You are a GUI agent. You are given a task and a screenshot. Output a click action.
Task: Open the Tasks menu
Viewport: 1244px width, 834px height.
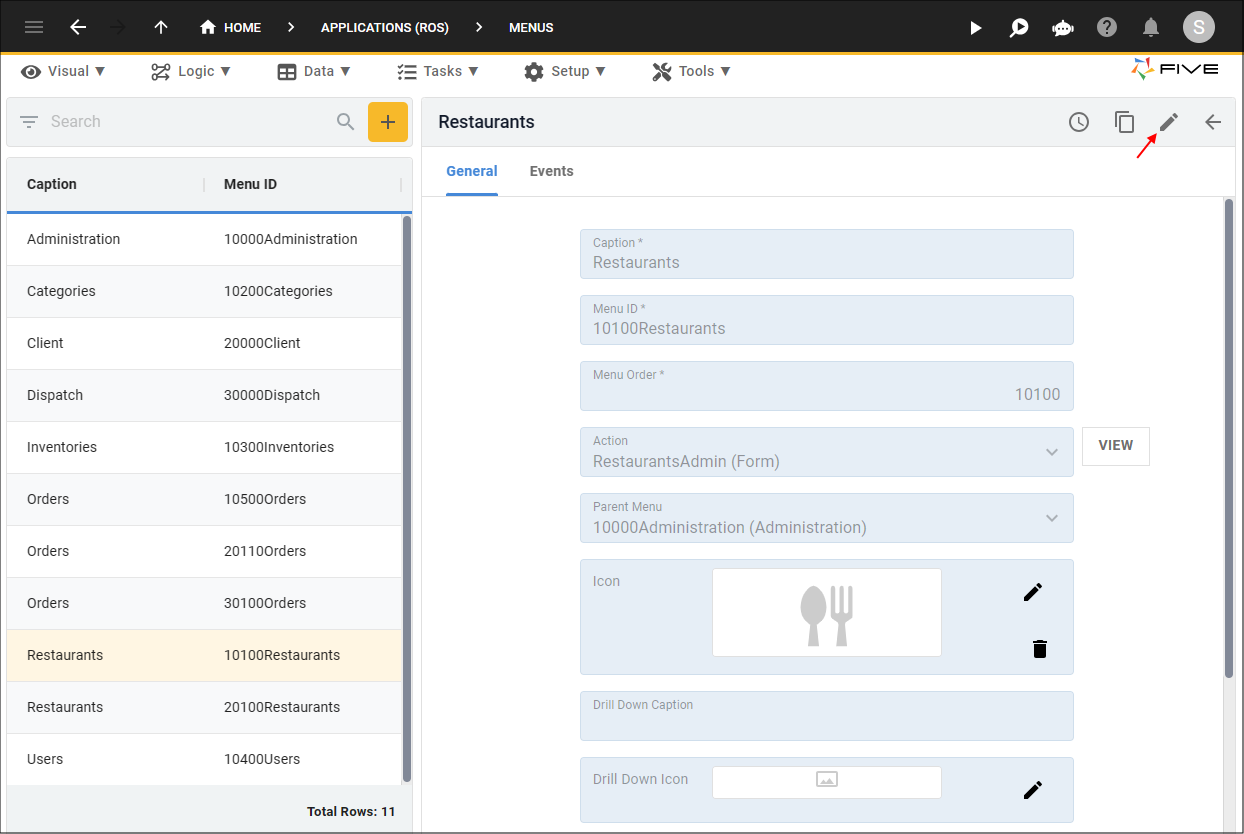tap(438, 71)
